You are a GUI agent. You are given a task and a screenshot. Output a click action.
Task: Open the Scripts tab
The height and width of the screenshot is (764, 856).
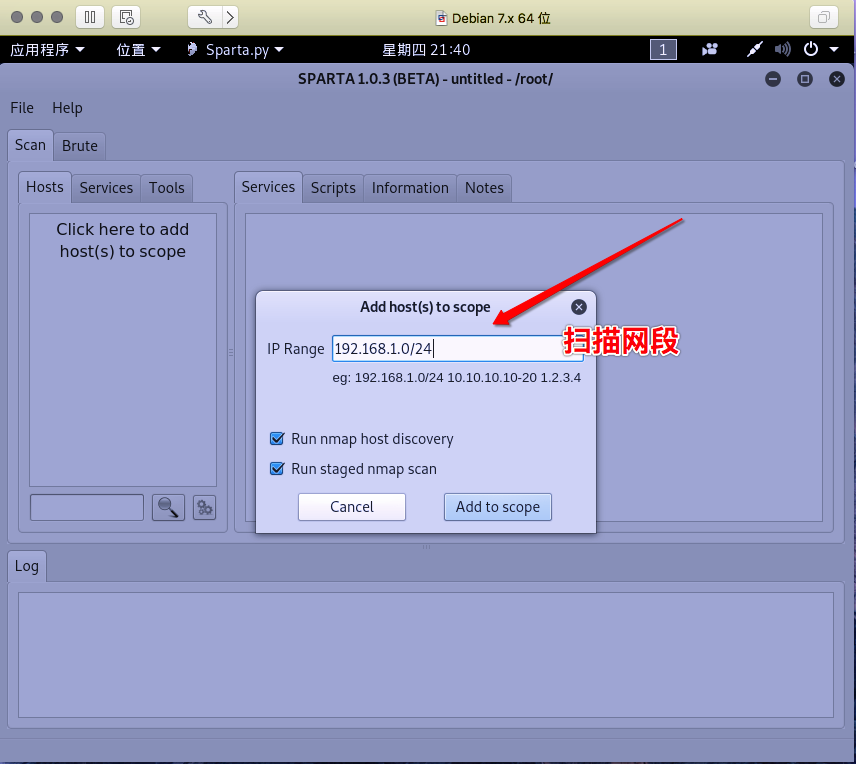click(x=333, y=188)
